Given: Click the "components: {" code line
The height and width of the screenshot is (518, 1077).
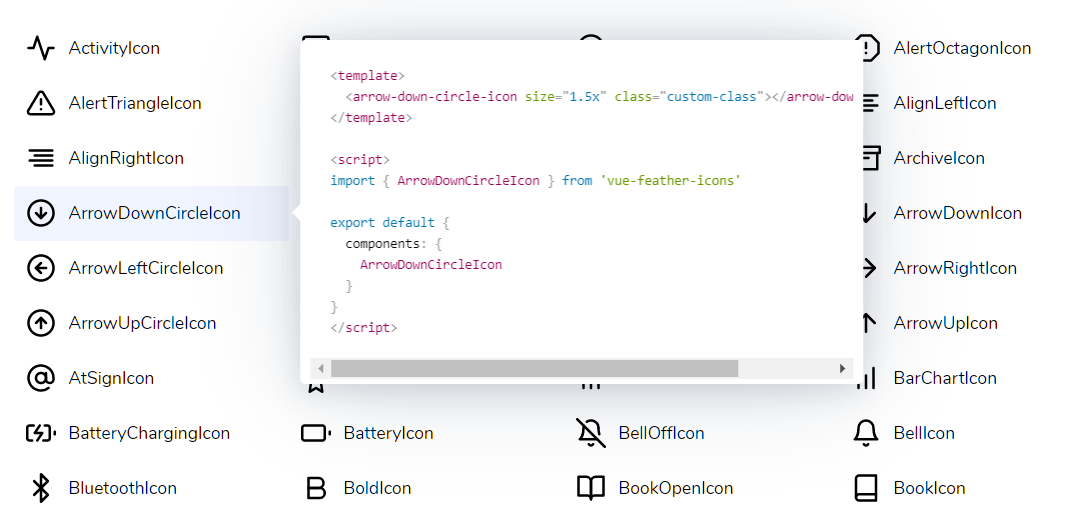Looking at the screenshot, I should [394, 244].
